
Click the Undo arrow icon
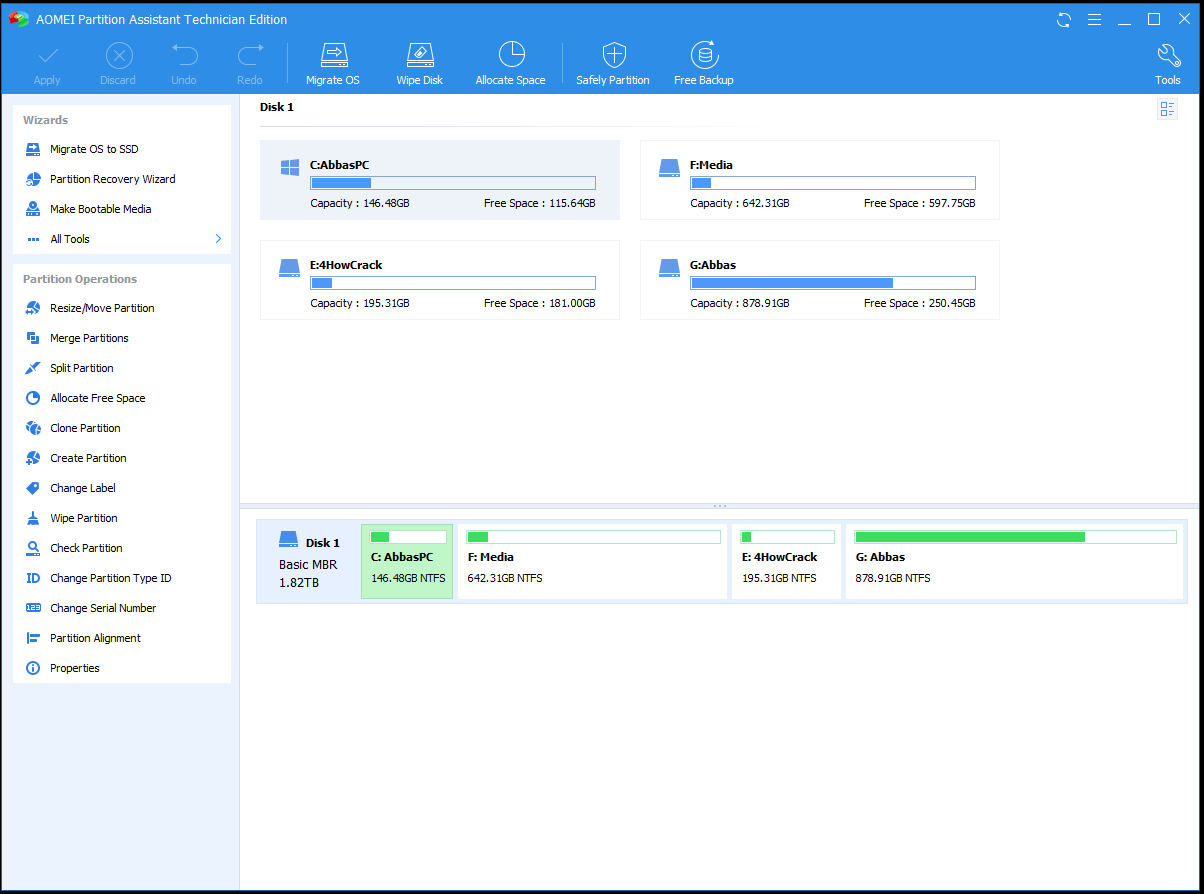pyautogui.click(x=184, y=55)
